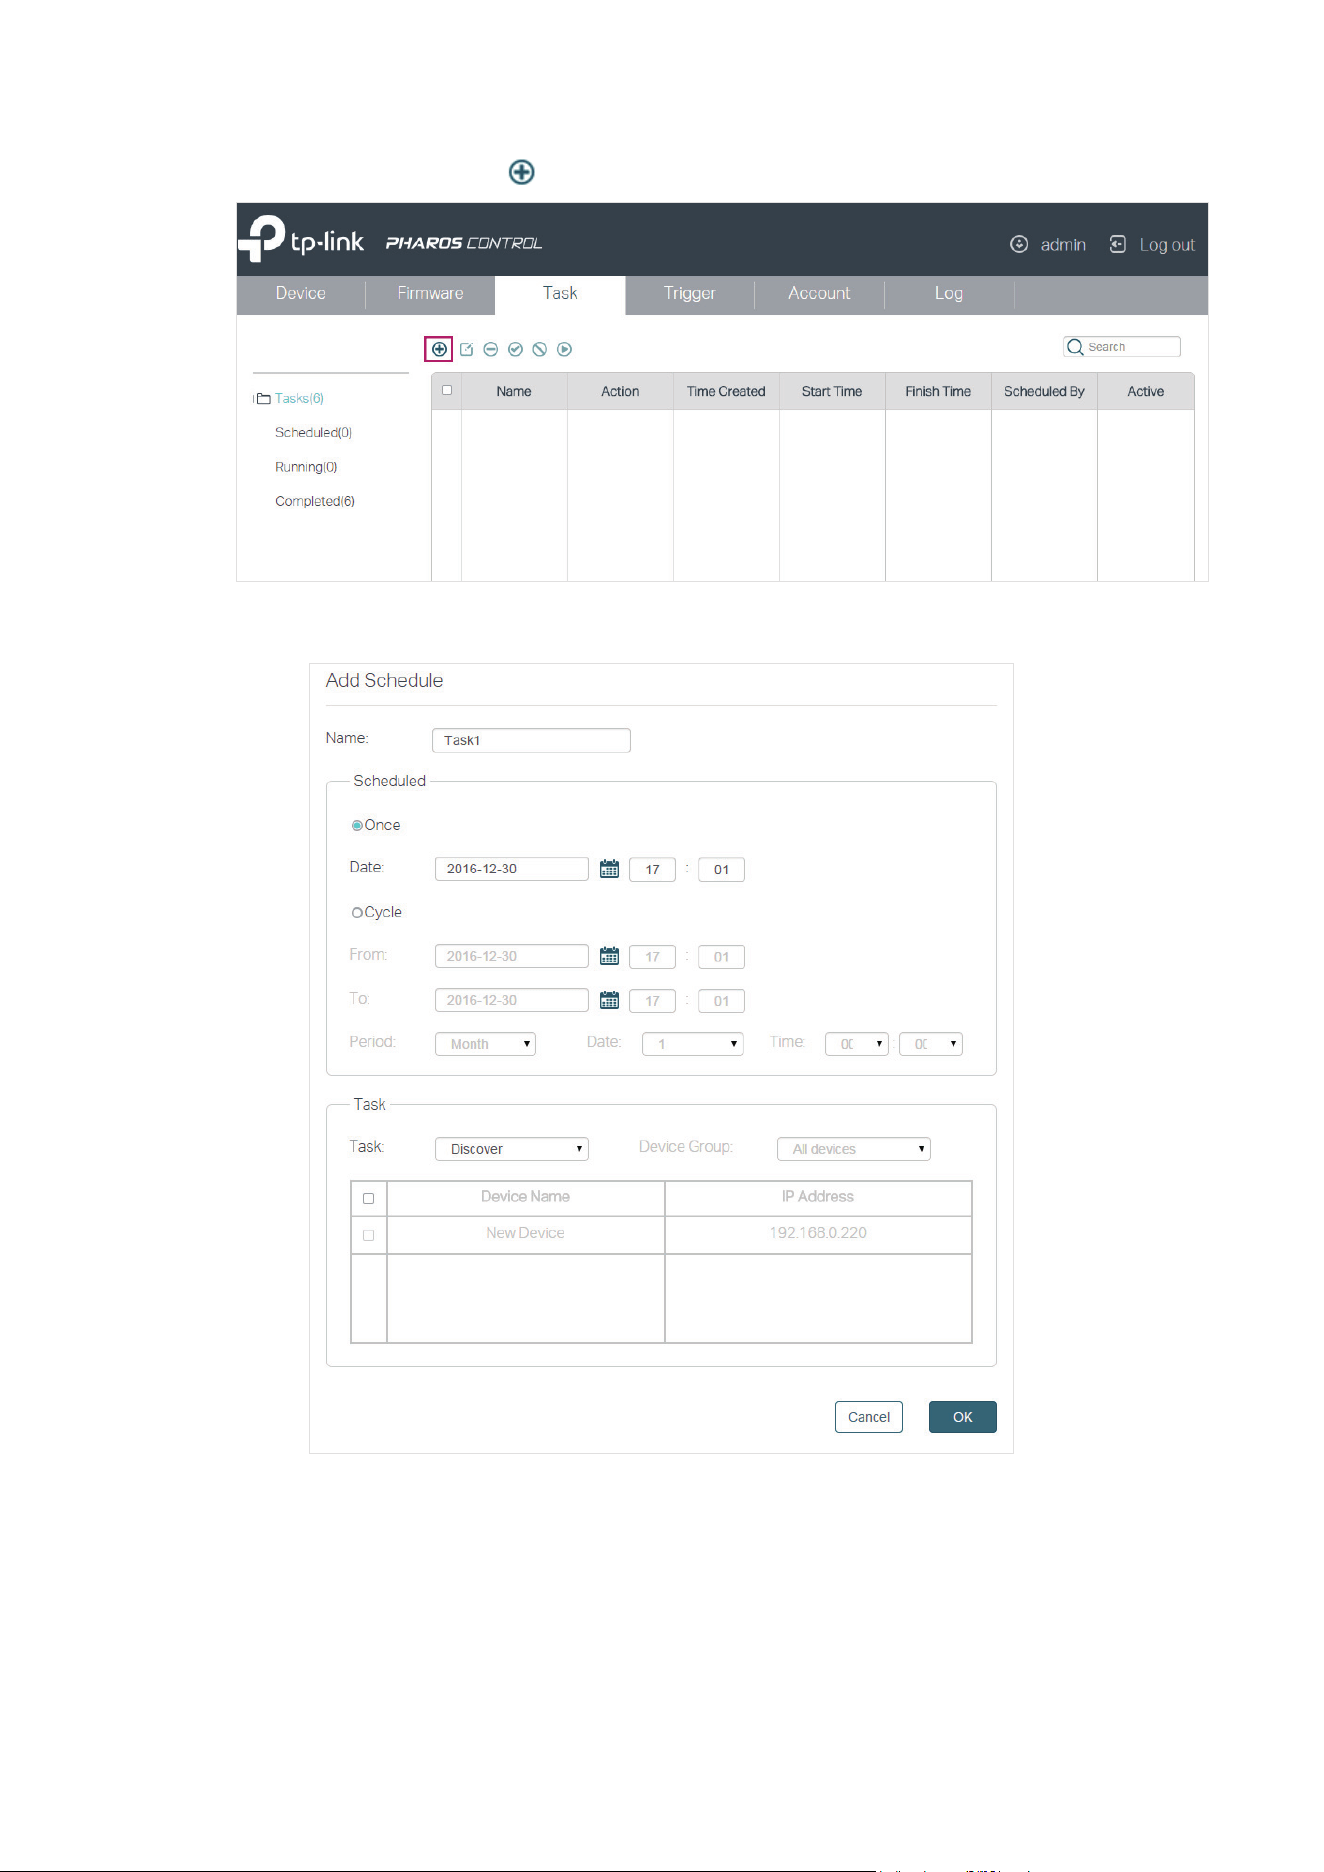Click the From date field
1324x1872 pixels.
point(511,956)
